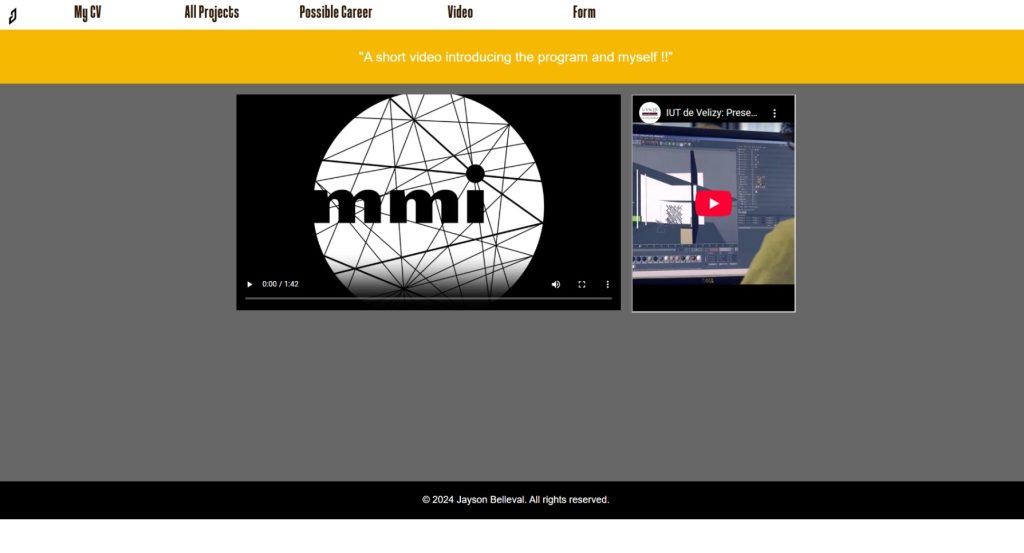The height and width of the screenshot is (553, 1024).
Task: Click the mmi video progress bar
Action: [428, 298]
